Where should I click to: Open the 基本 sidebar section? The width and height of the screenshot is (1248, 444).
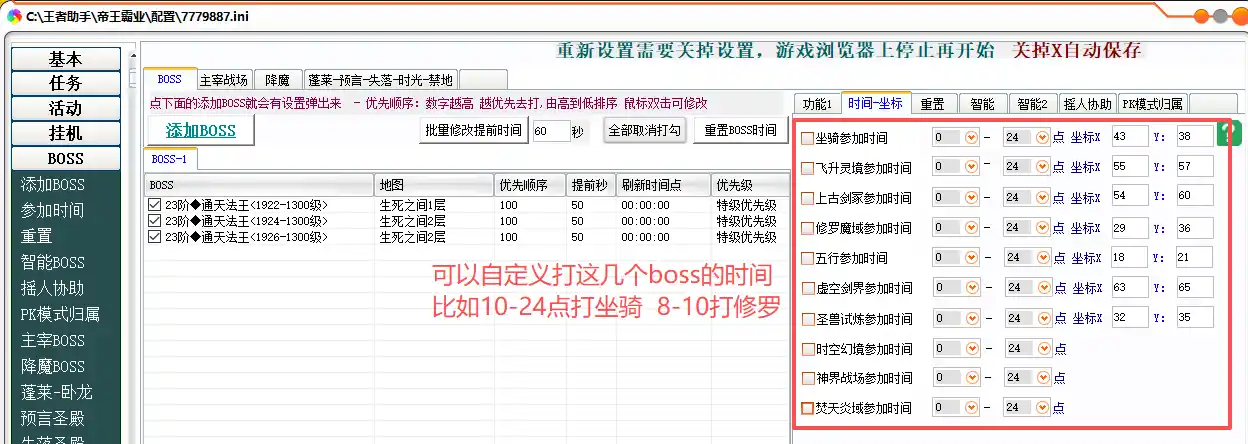pos(65,59)
